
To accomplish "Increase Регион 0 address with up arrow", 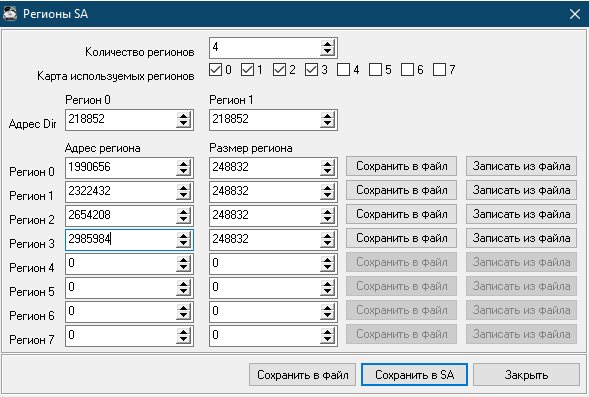I will click(183, 163).
